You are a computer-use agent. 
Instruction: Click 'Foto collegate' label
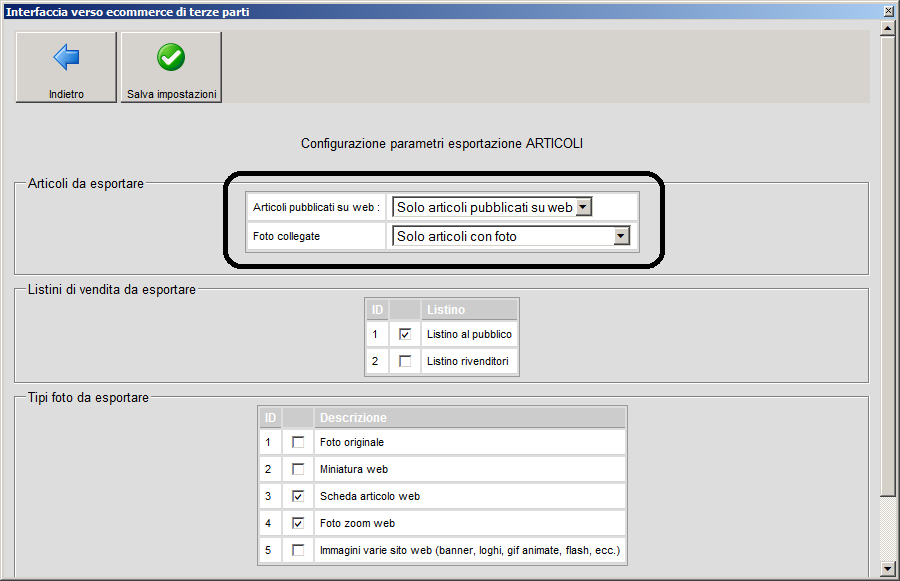[286, 236]
